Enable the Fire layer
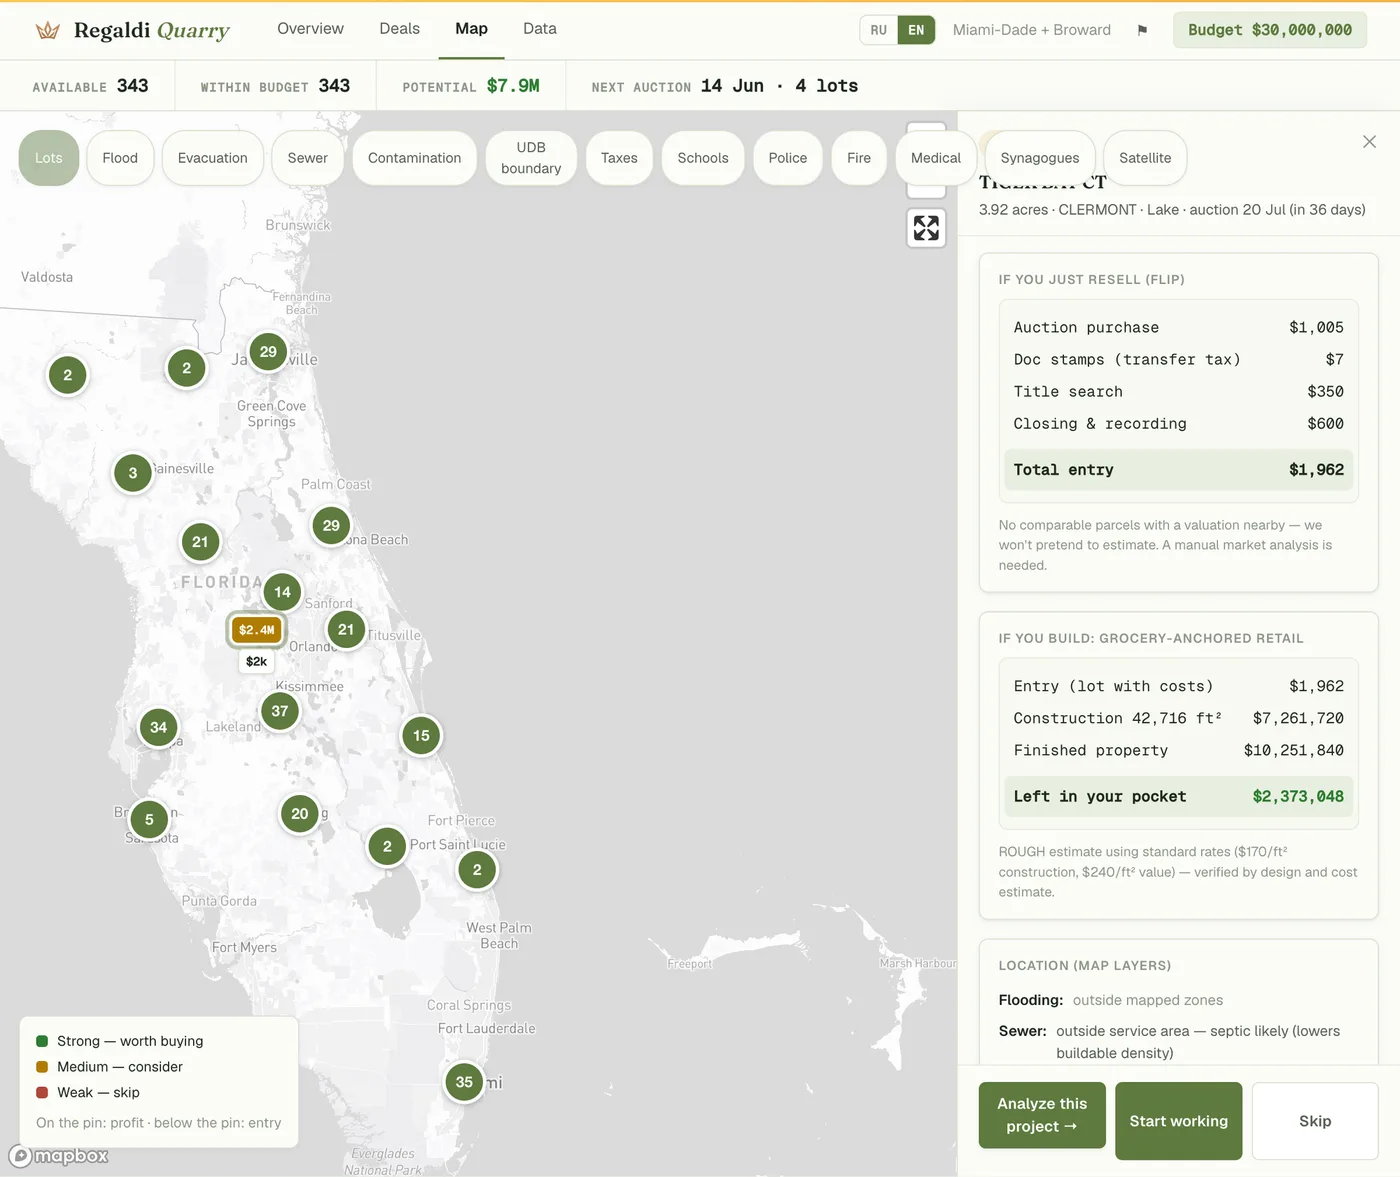The width and height of the screenshot is (1400, 1177). pyautogui.click(x=859, y=158)
